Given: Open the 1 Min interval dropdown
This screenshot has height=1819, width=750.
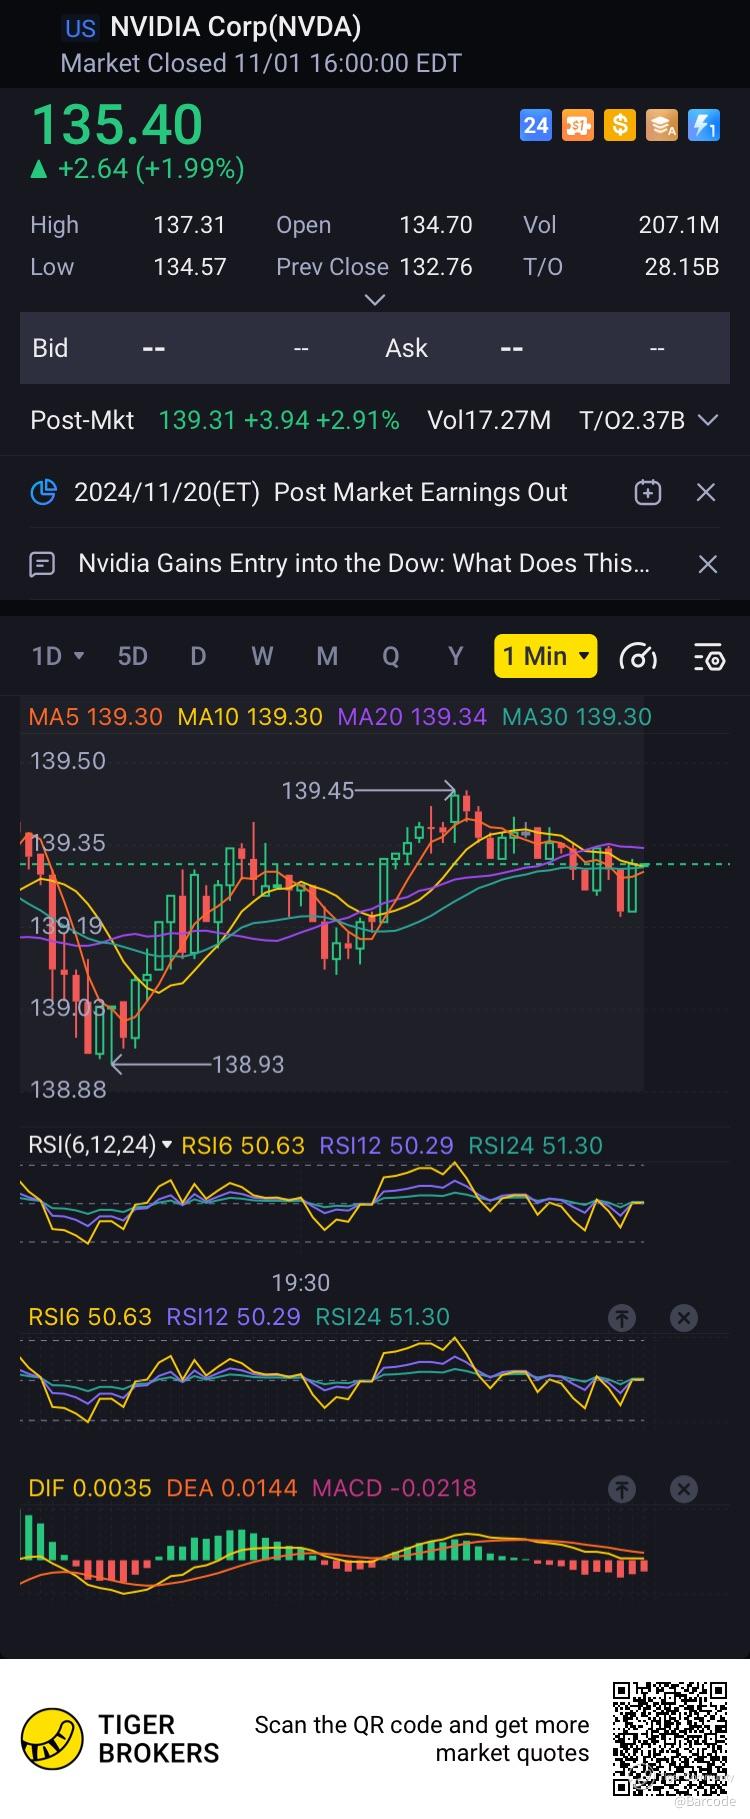Looking at the screenshot, I should (x=546, y=656).
